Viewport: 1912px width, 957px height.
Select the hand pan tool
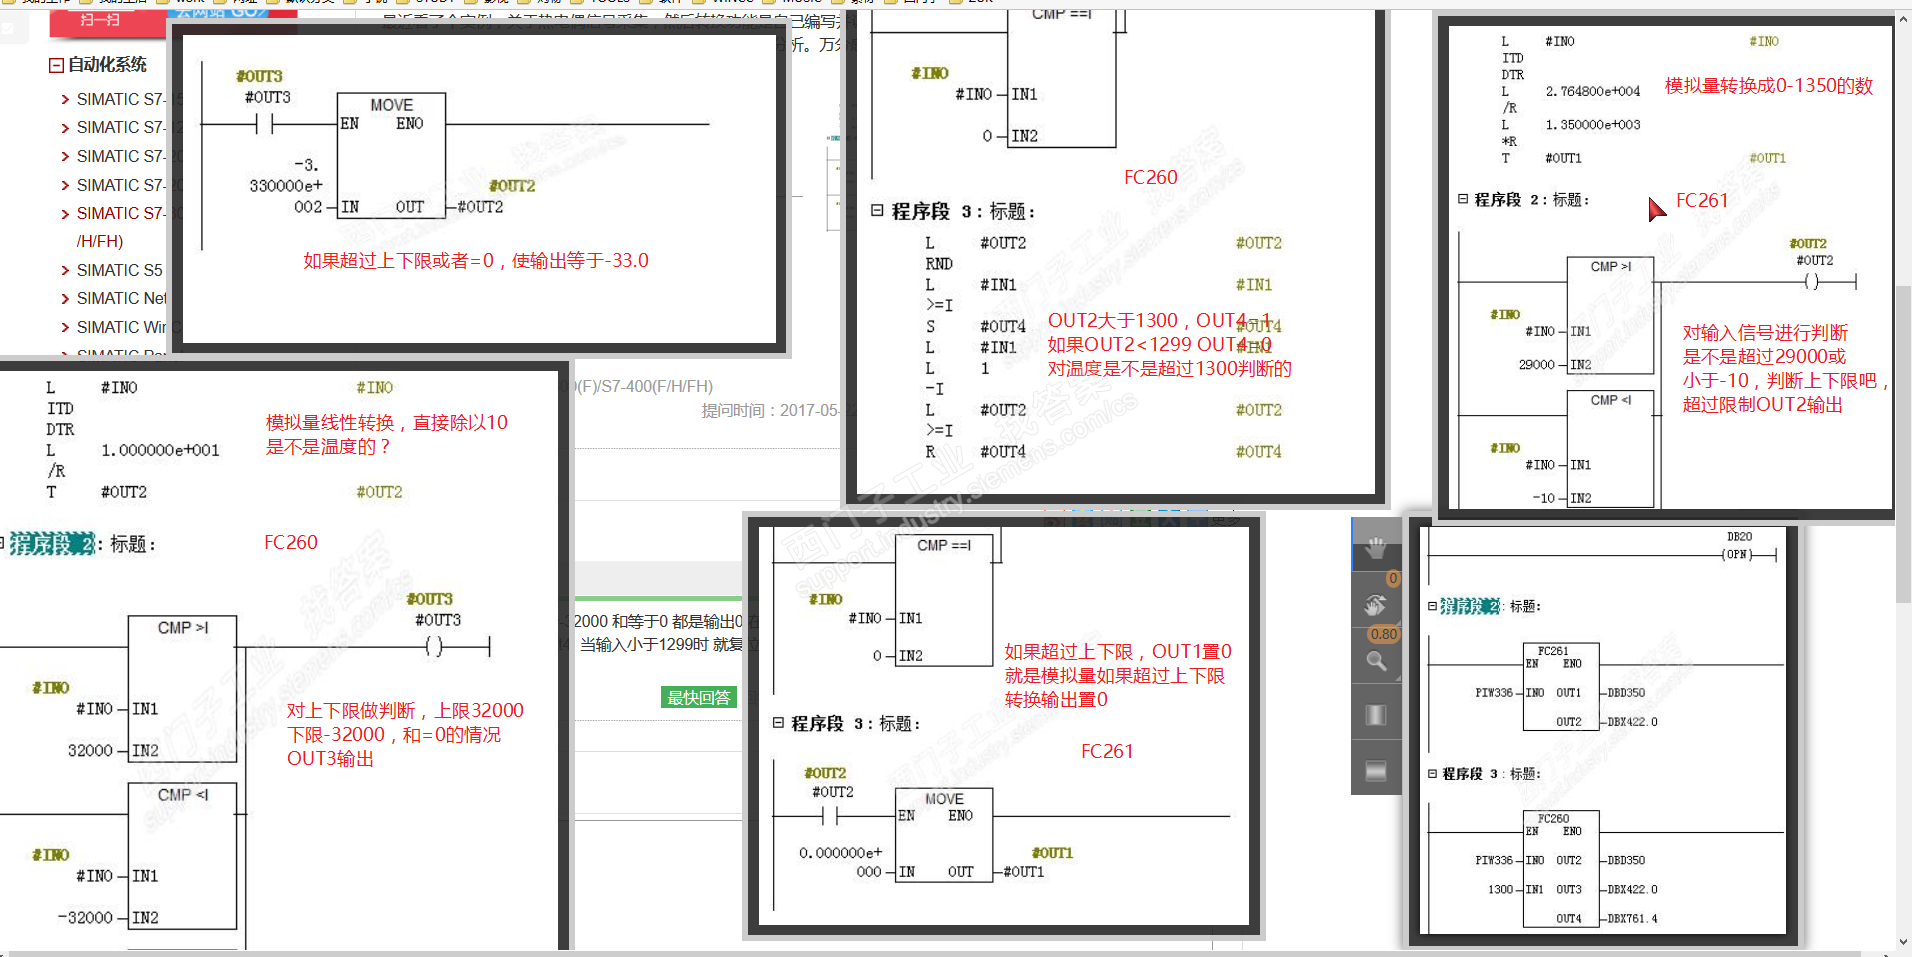point(1376,546)
